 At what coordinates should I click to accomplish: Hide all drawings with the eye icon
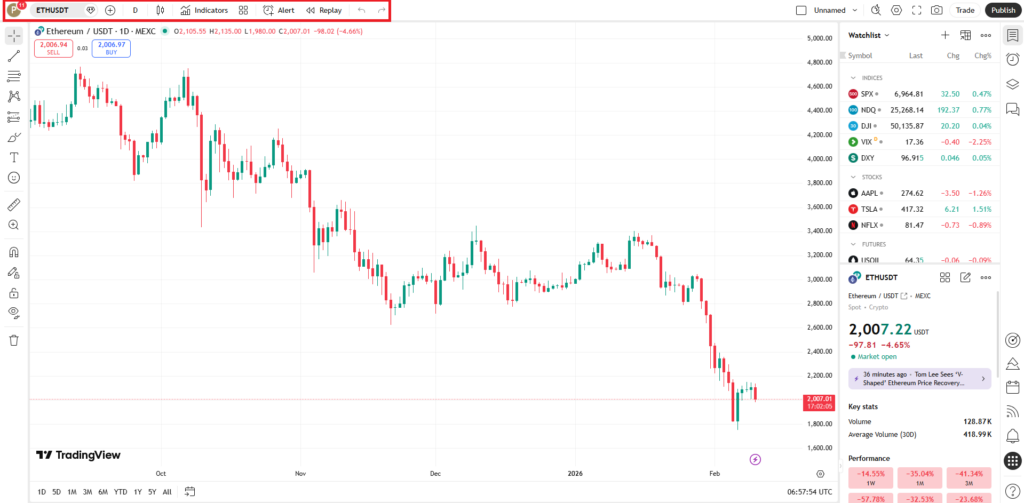[14, 312]
